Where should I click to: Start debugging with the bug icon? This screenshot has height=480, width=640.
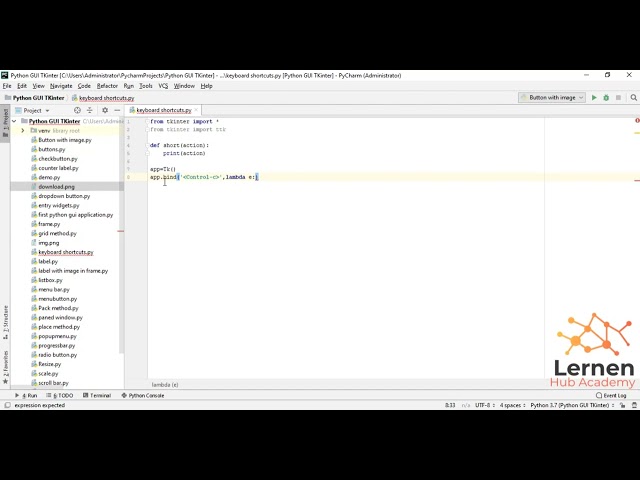pyautogui.click(x=606, y=98)
